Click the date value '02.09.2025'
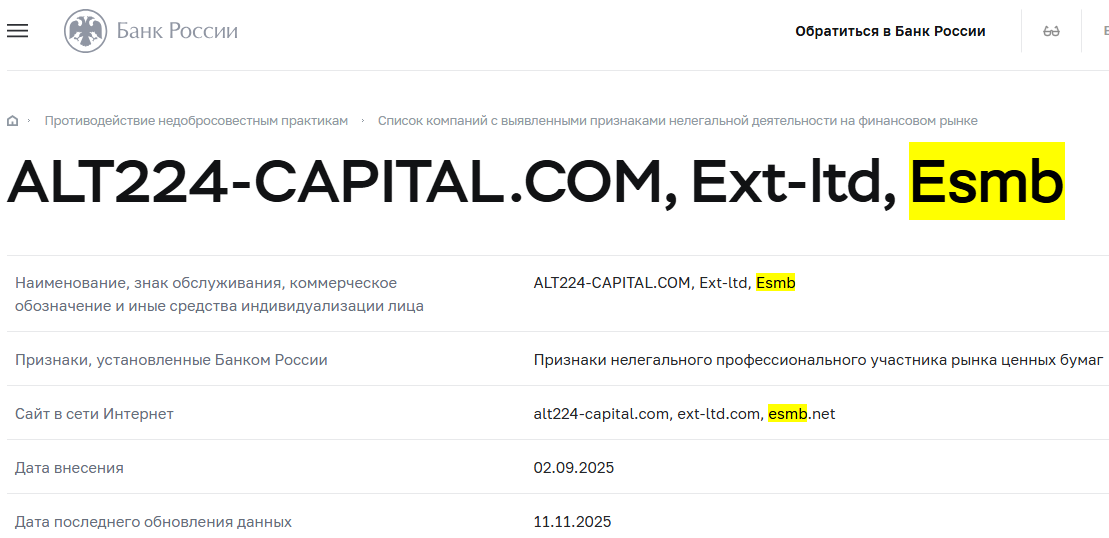The image size is (1109, 538). click(574, 468)
